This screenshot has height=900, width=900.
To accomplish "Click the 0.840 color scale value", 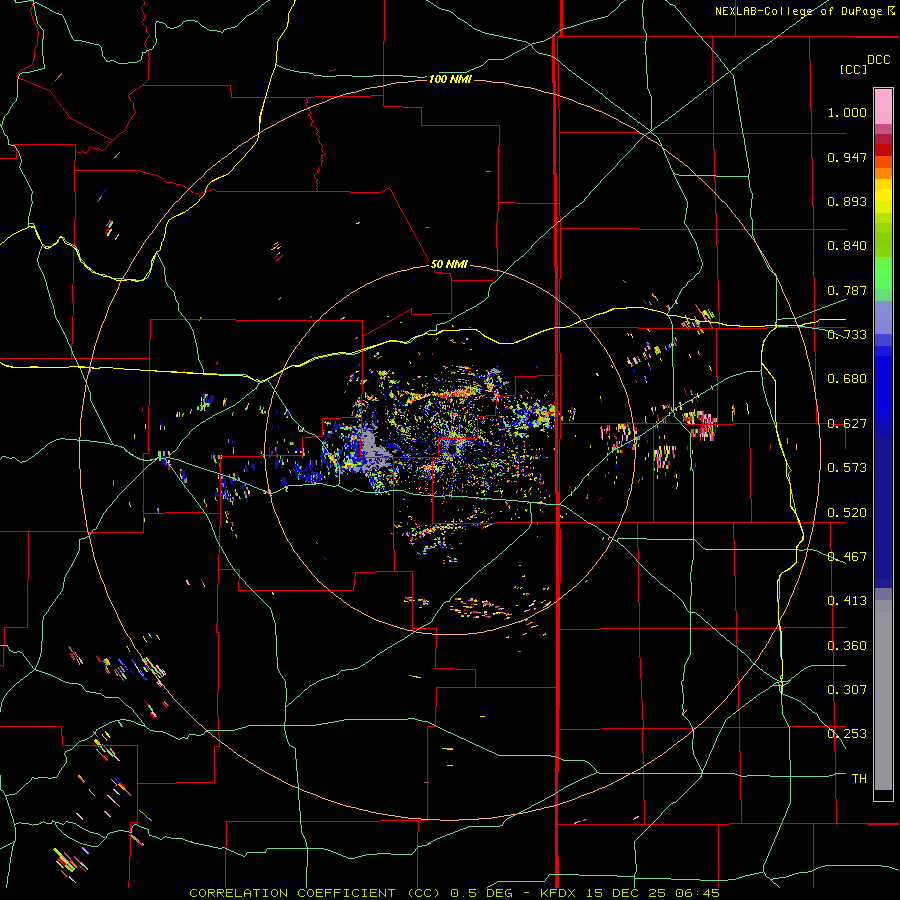I will (847, 246).
